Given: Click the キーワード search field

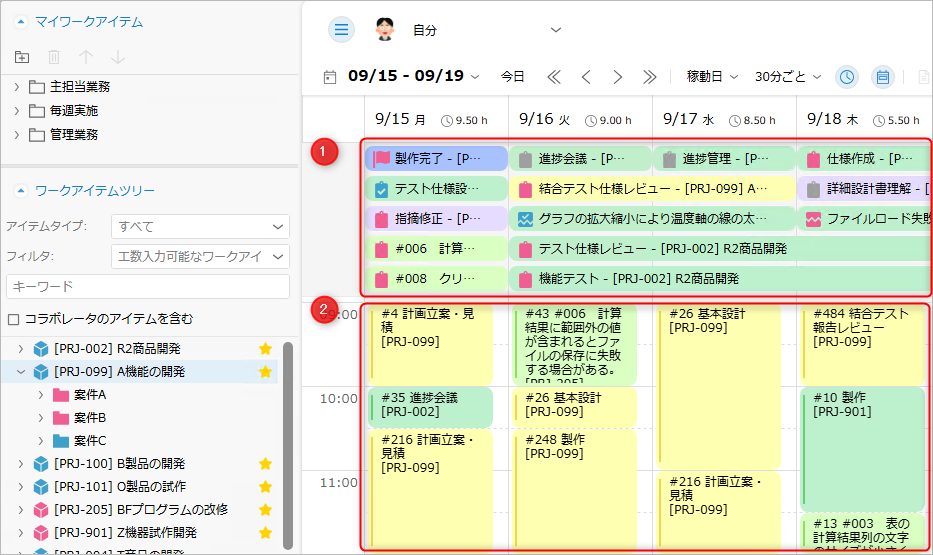Looking at the screenshot, I should [x=147, y=287].
